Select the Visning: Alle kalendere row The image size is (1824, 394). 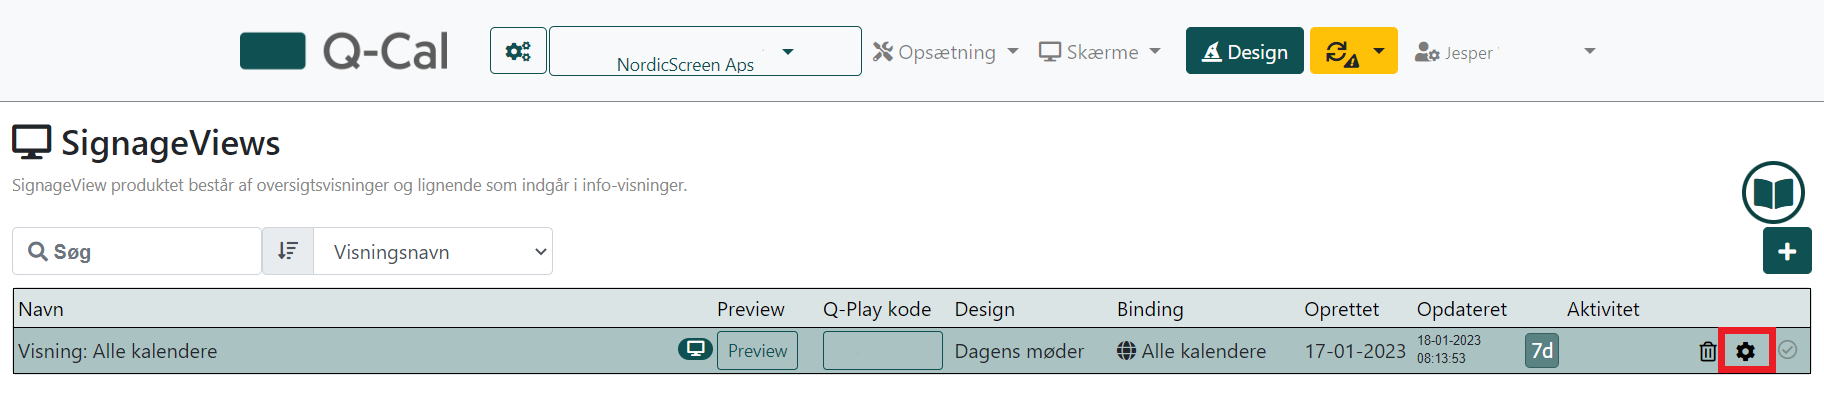click(x=912, y=351)
